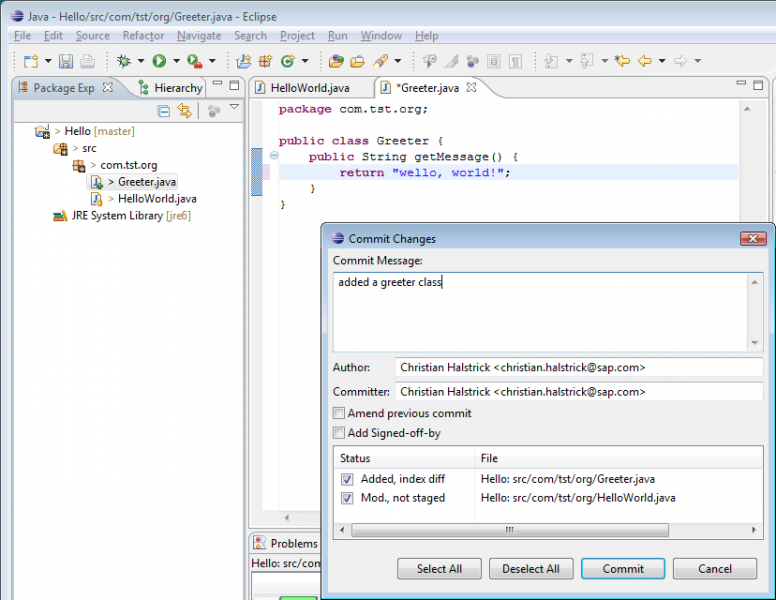This screenshot has width=776, height=600.
Task: Switch to the HelloWorld.java editor tab
Action: (309, 88)
